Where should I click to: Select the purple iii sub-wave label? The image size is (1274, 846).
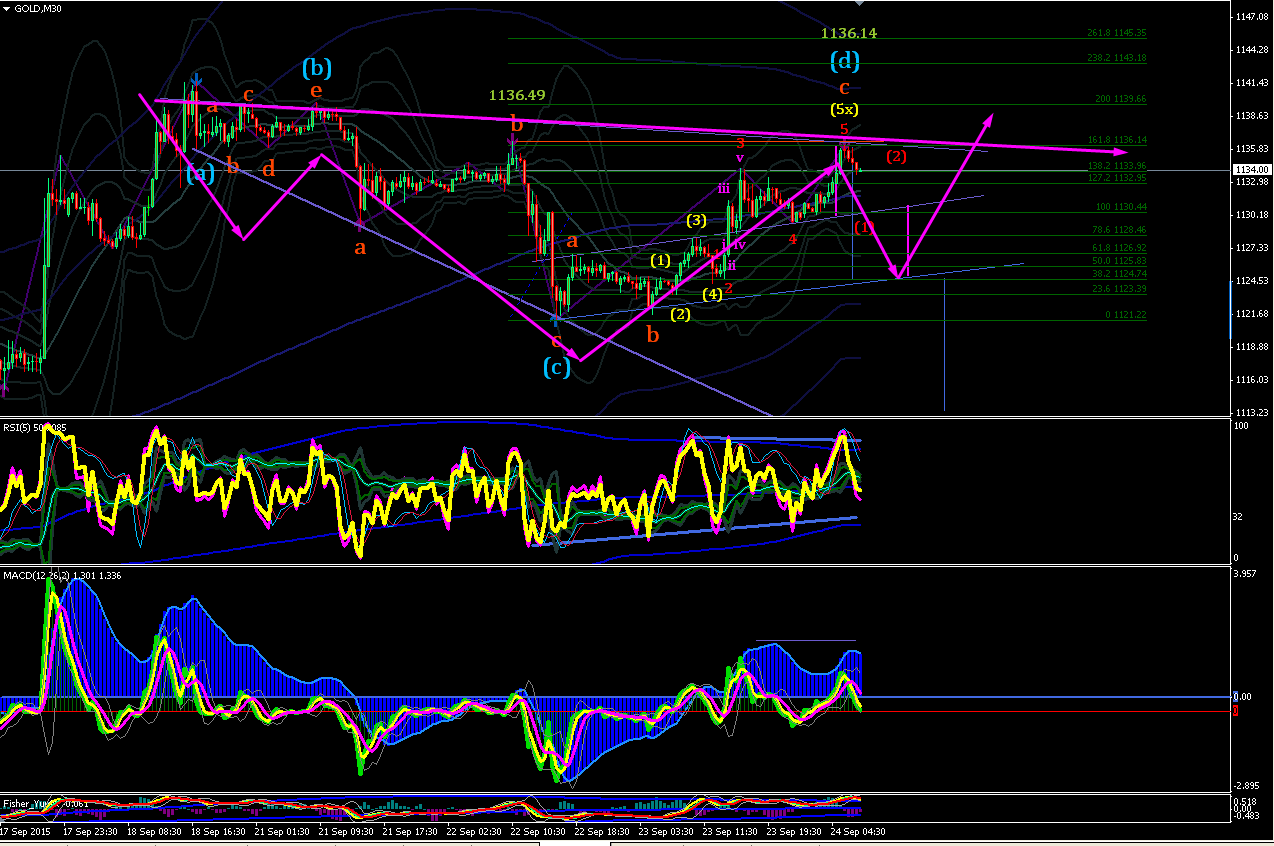(723, 189)
